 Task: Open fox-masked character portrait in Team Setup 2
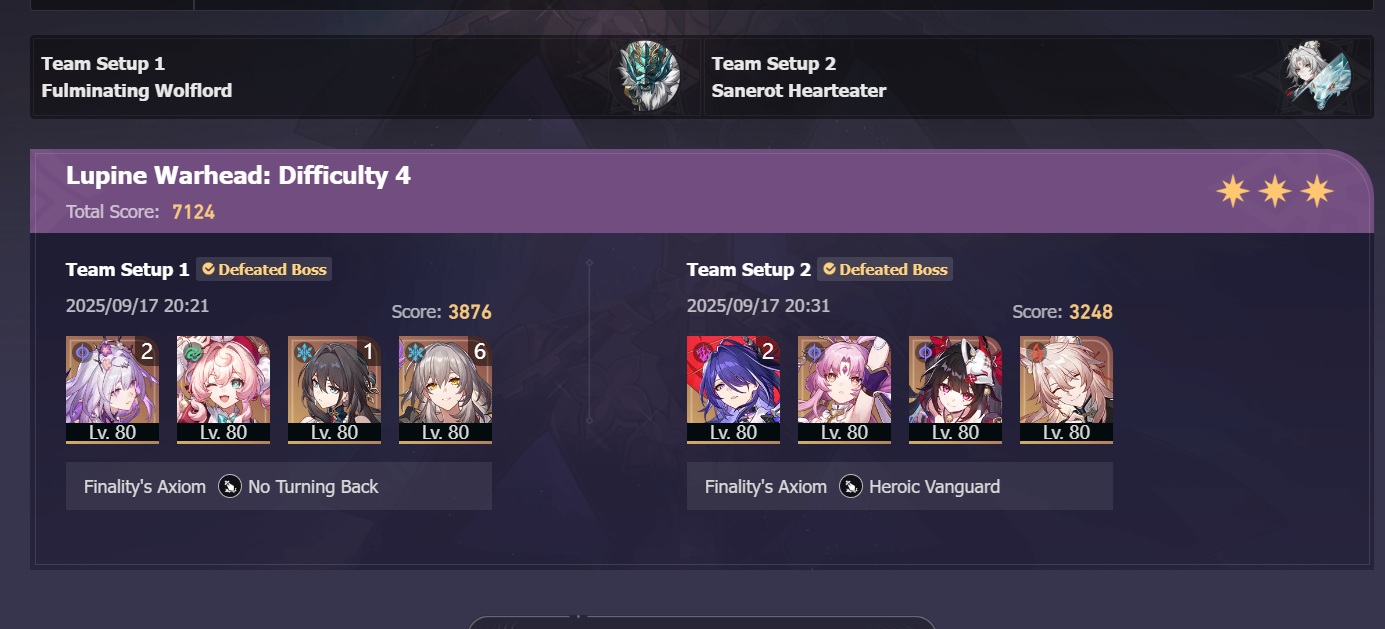[x=955, y=390]
